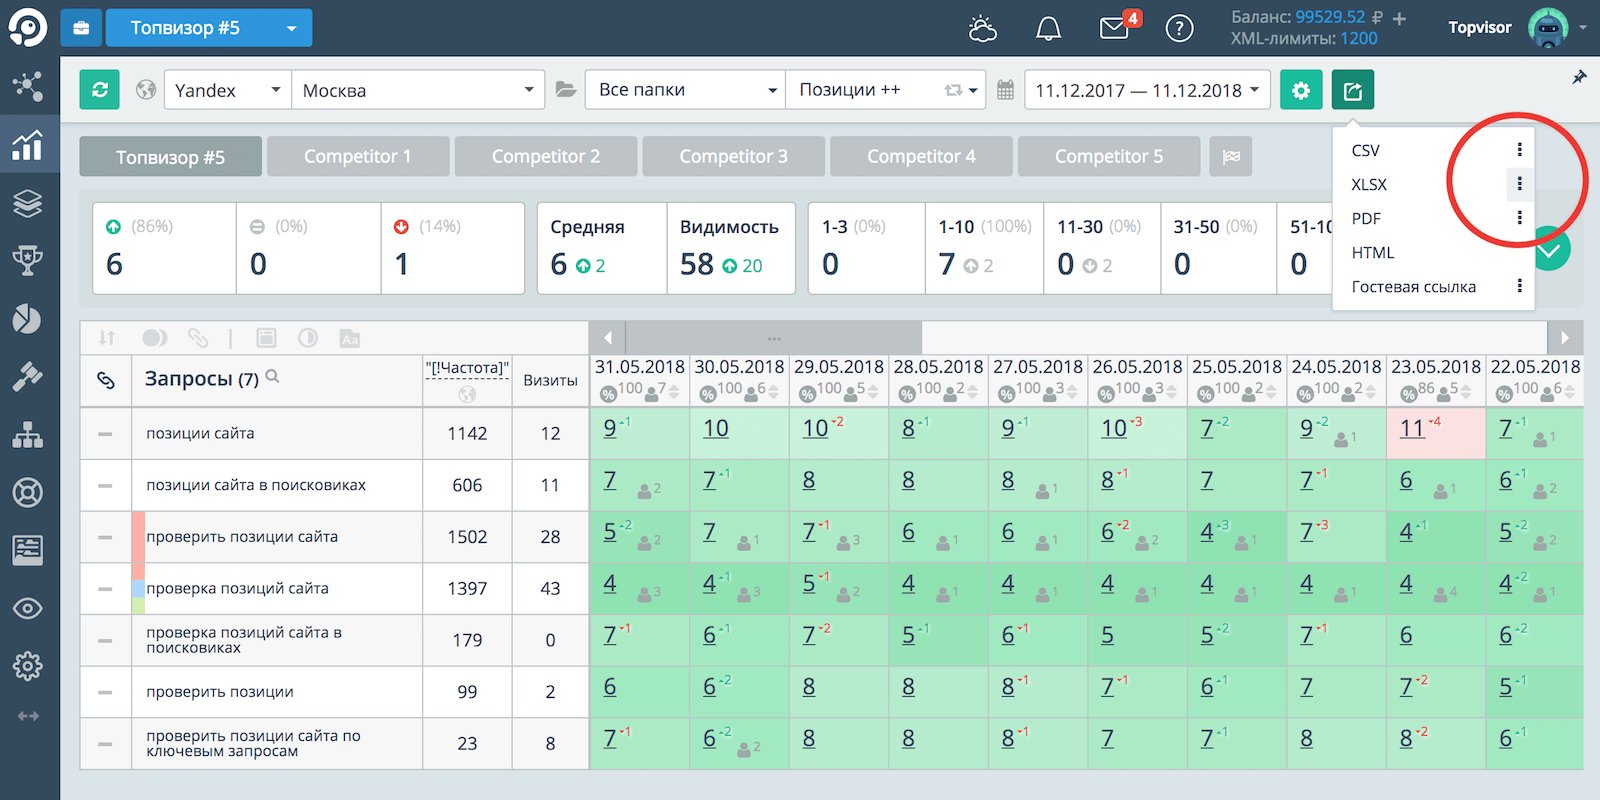The height and width of the screenshot is (800, 1600).
Task: Toggle the sort arrows icon in table toolbar
Action: [107, 338]
